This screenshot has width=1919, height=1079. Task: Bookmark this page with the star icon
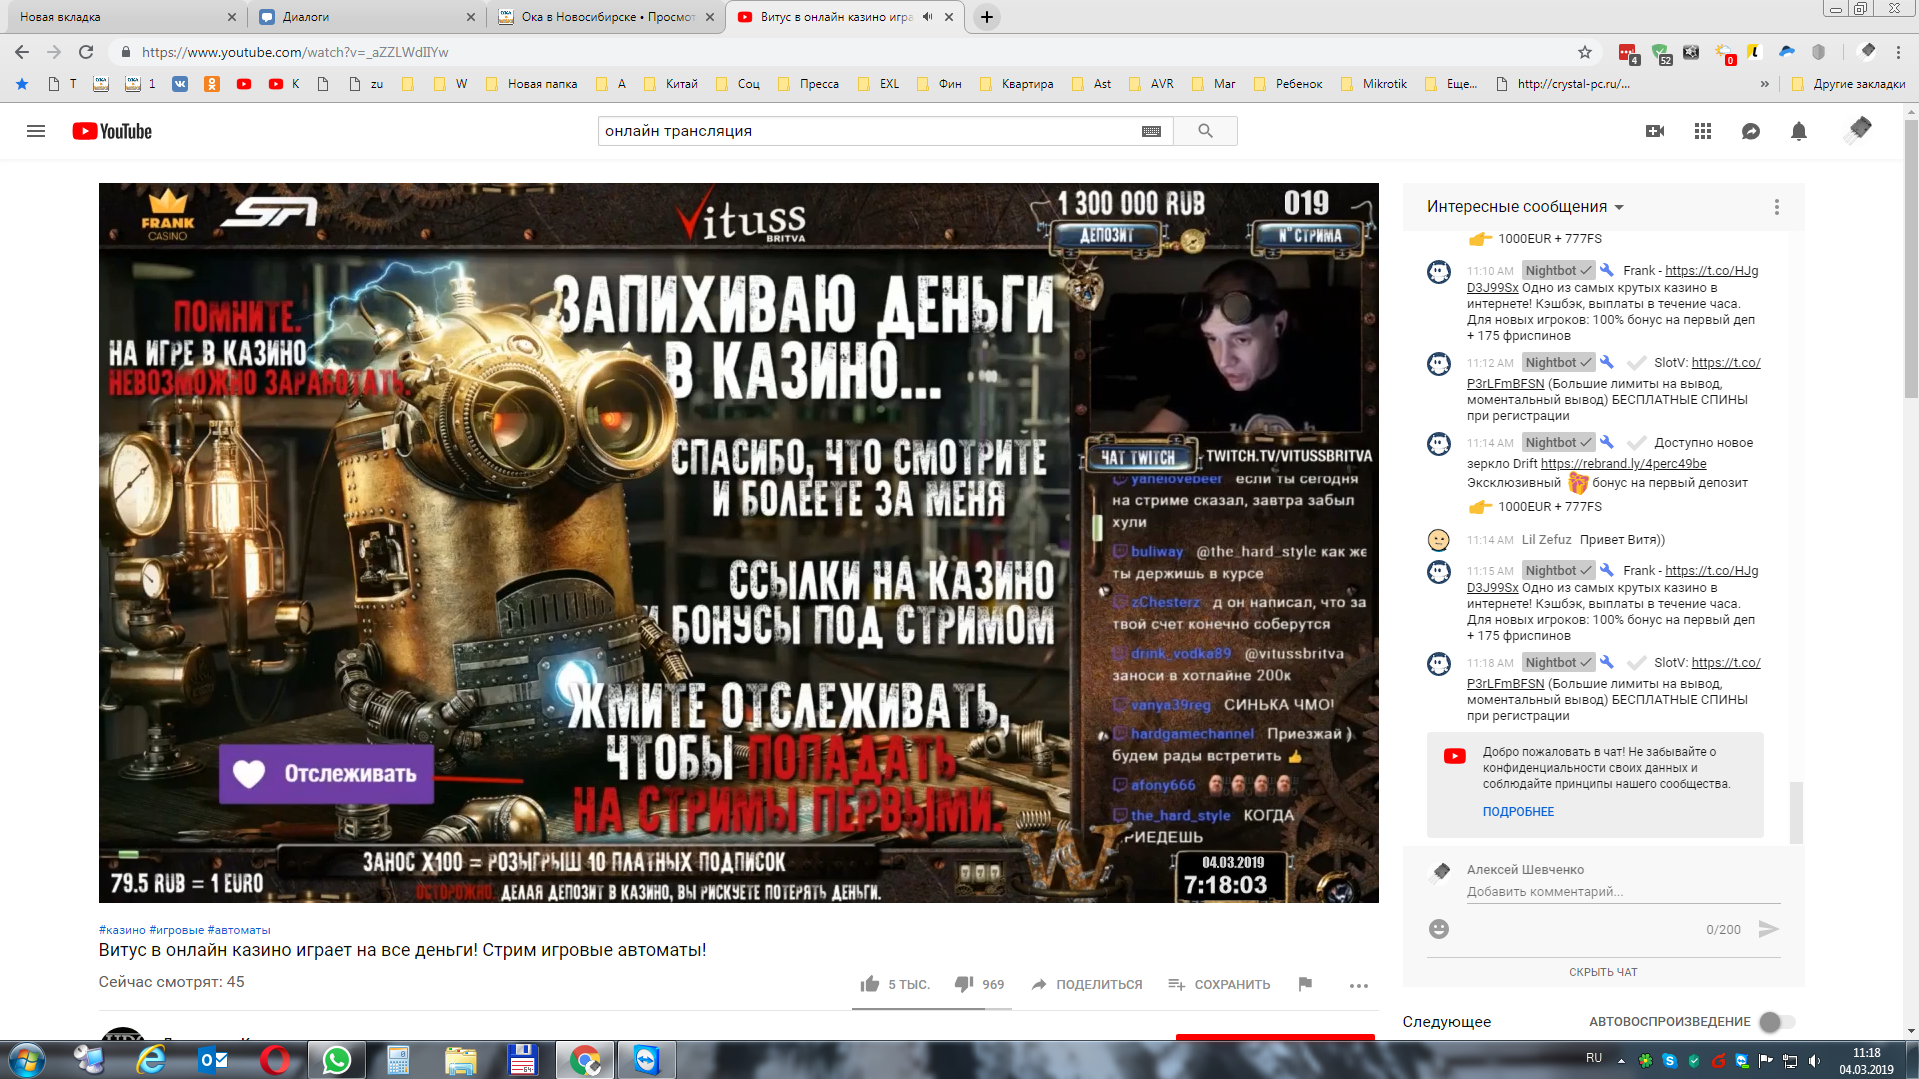1585,52
